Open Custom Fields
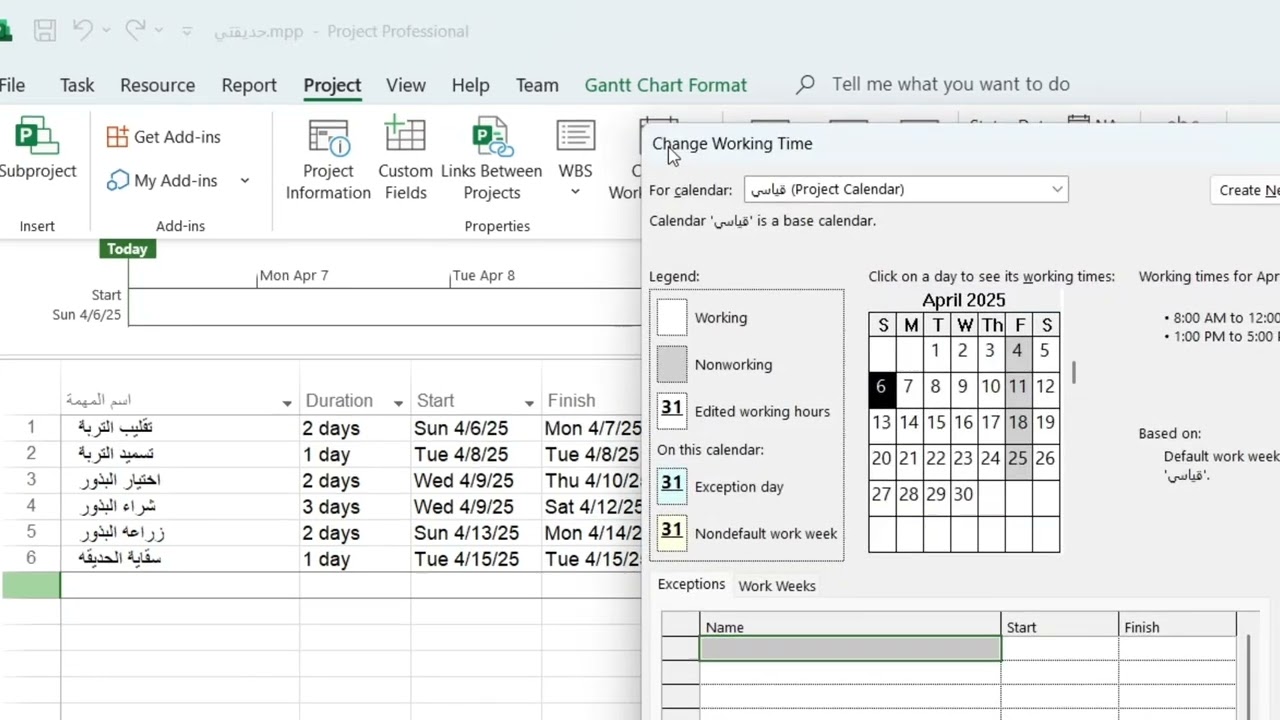1280x720 pixels. [405, 160]
